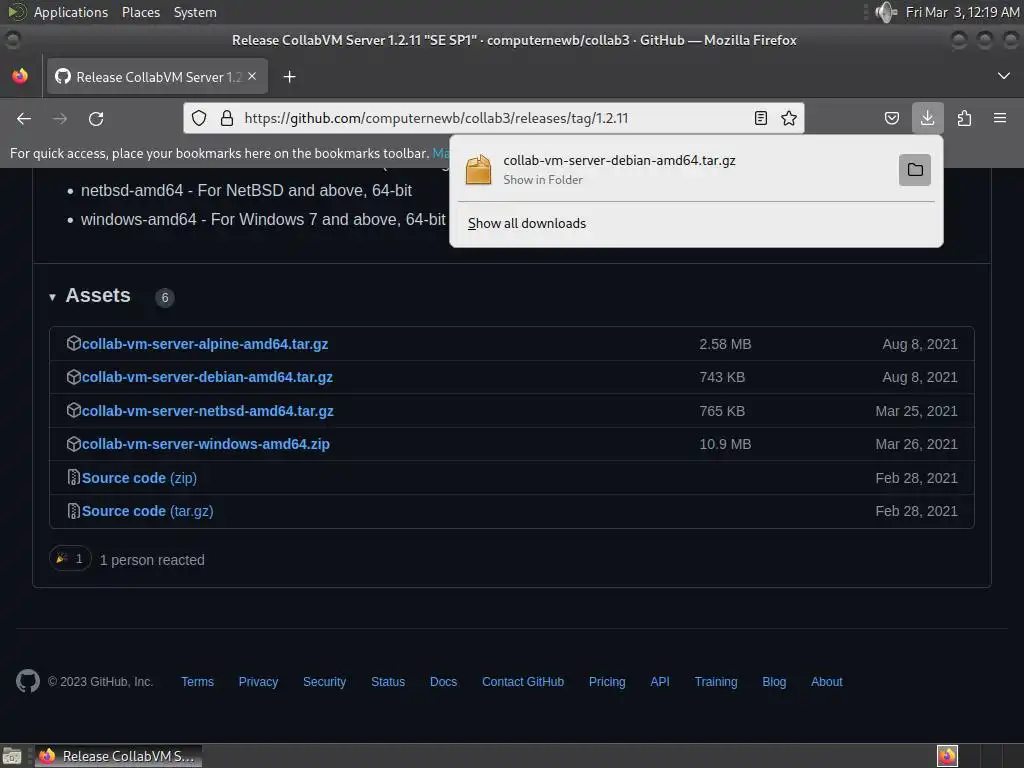Open Firefox application hamburger menu
The image size is (1024, 768).
click(1000, 118)
